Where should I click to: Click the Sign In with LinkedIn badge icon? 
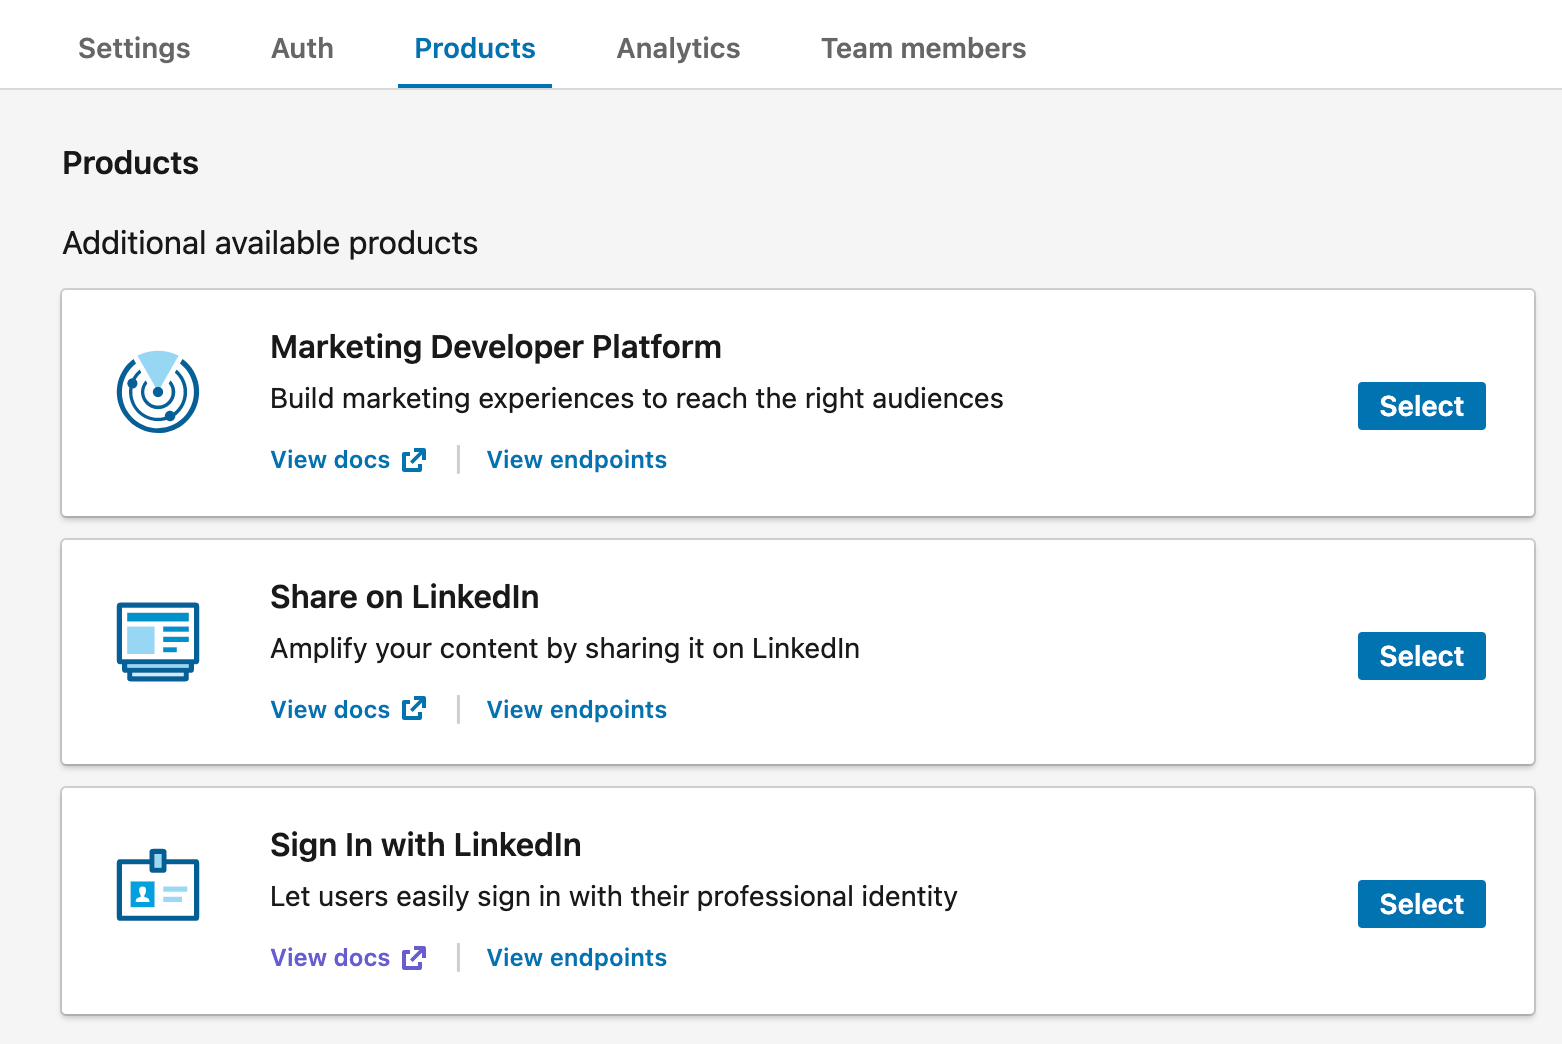tap(158, 885)
